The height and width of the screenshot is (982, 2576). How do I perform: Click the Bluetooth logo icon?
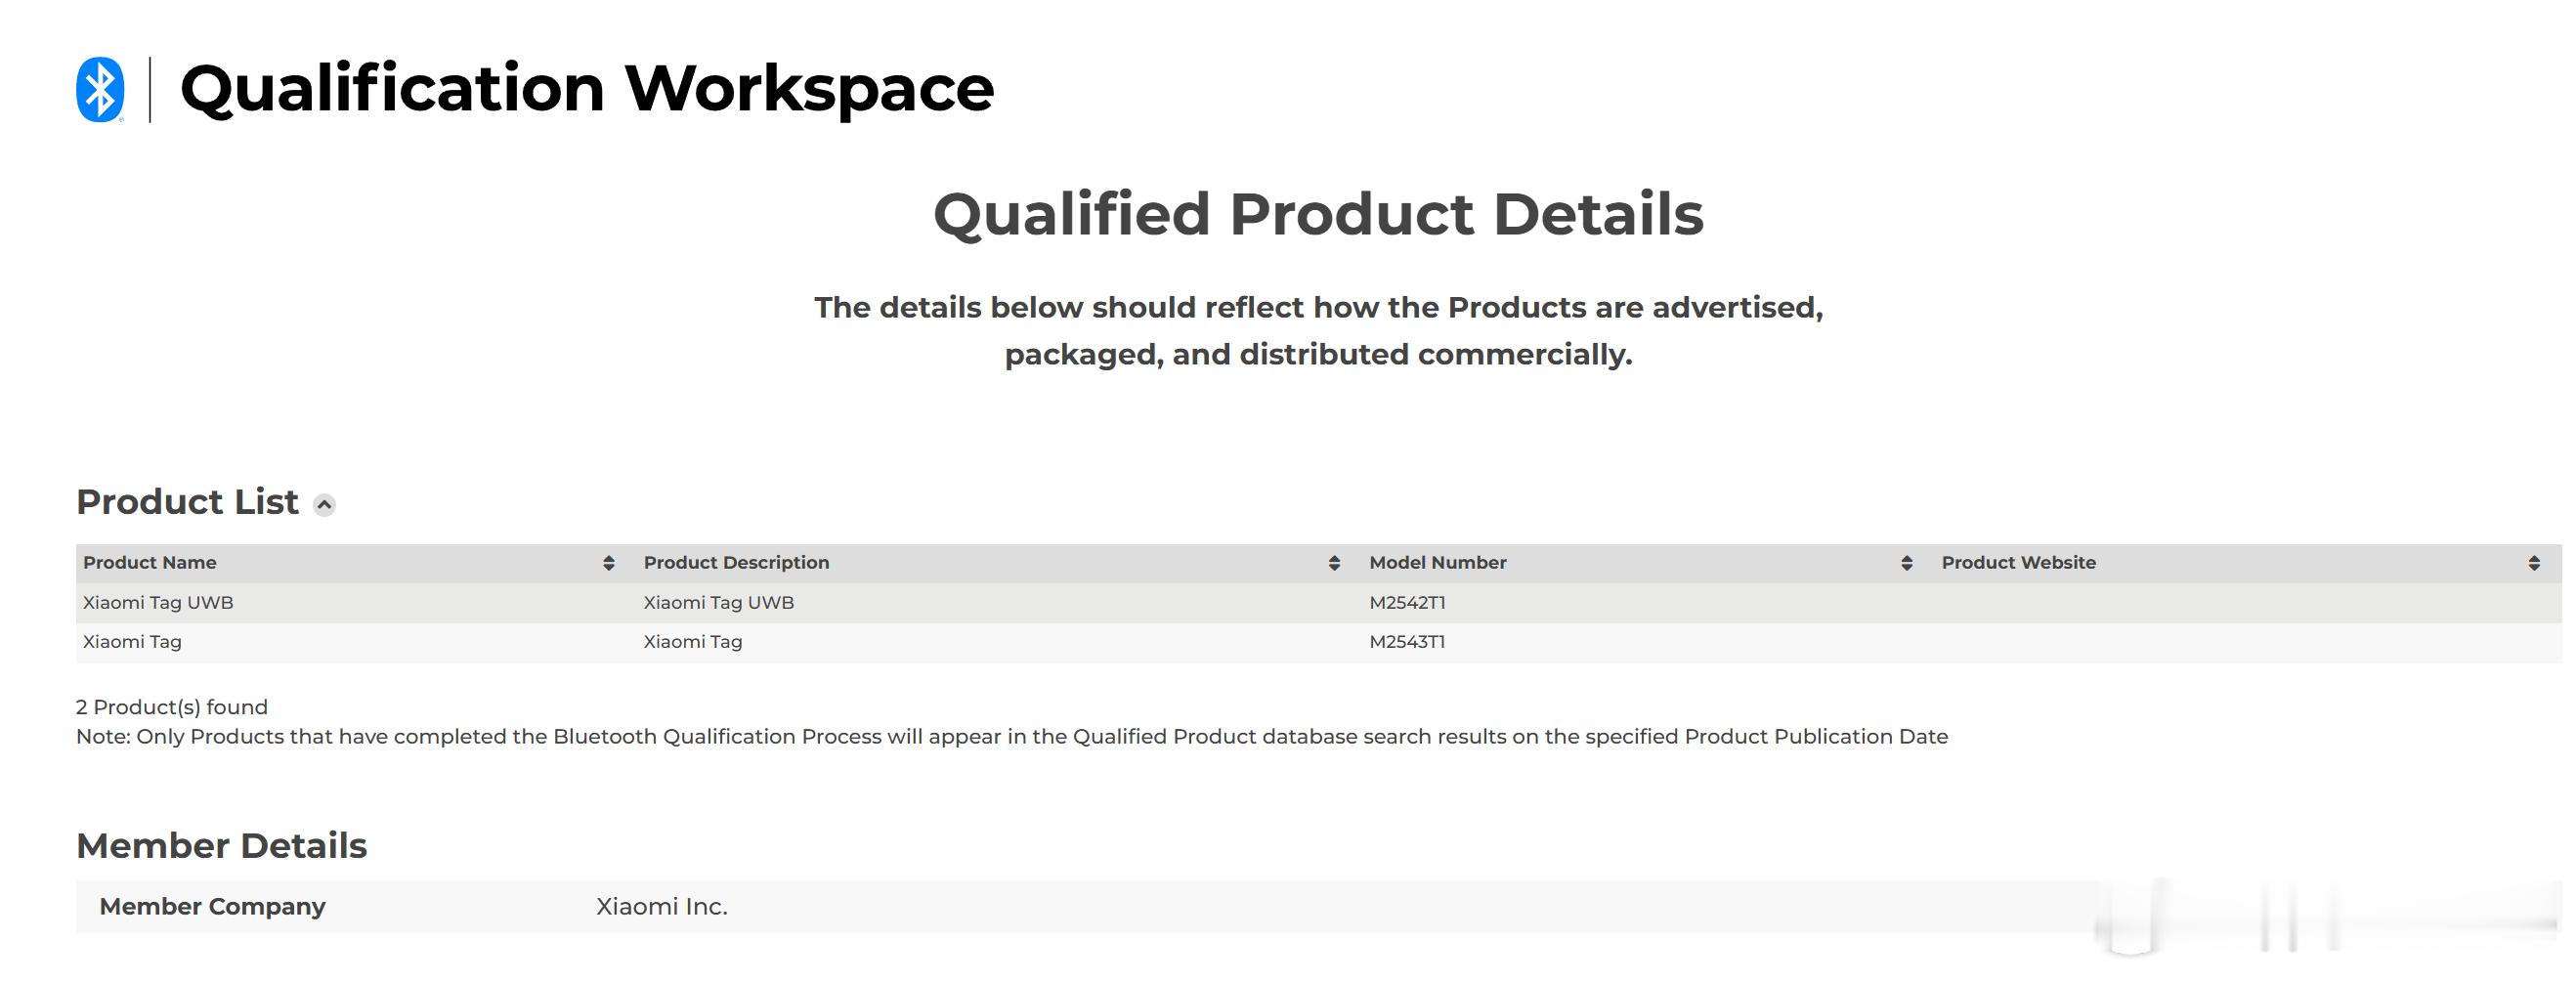tap(100, 90)
